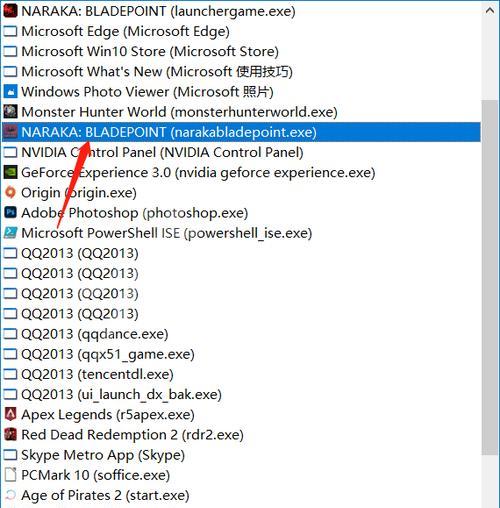The width and height of the screenshot is (500, 508).
Task: Click the launchergame.exe NARAKA red icon
Action: pyautogui.click(x=10, y=11)
